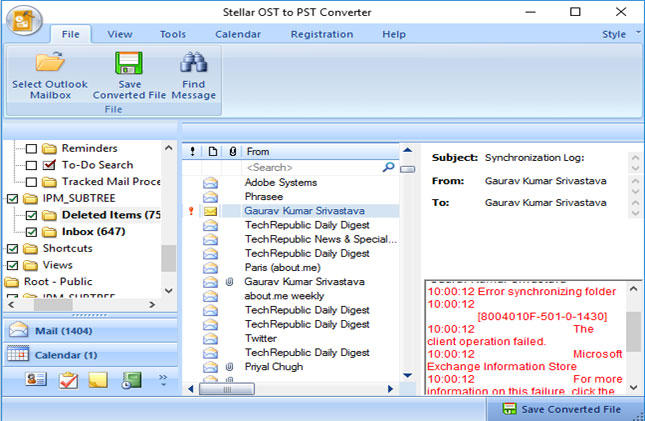Click folder tree scroll down arrow
Screen dimensions: 645x421
(x=169, y=291)
